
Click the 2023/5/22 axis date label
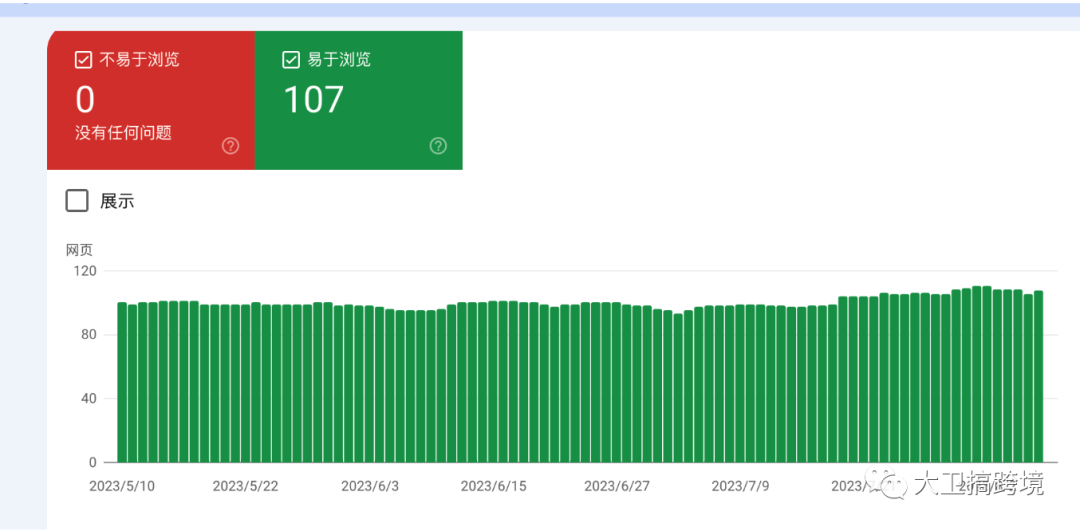245,486
